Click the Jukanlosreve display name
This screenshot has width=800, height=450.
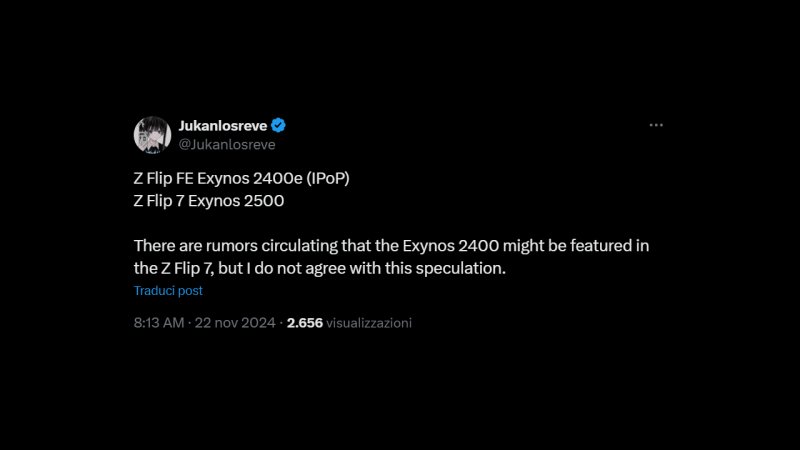coord(224,126)
